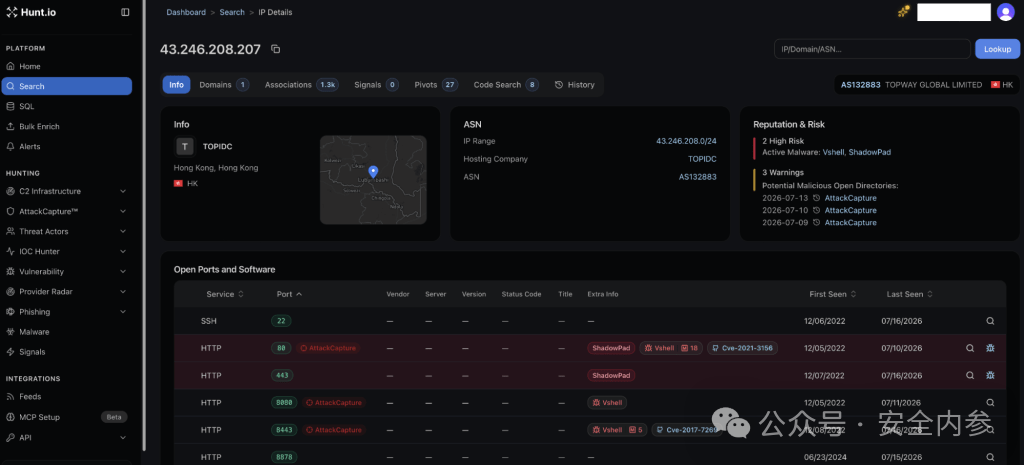
Task: Open ShadowPad link in Reputation card
Action: [x=869, y=152]
